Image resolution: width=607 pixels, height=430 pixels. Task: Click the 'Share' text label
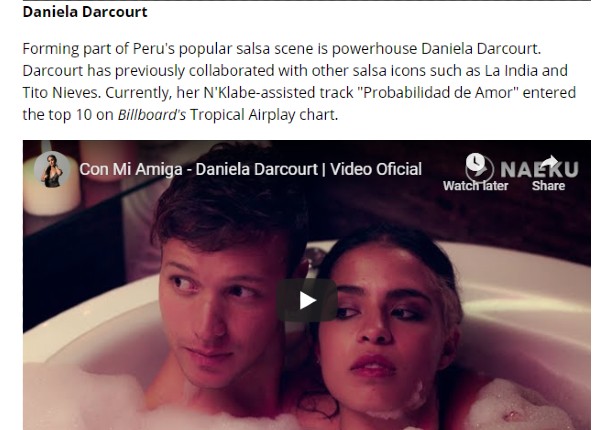[x=548, y=186]
